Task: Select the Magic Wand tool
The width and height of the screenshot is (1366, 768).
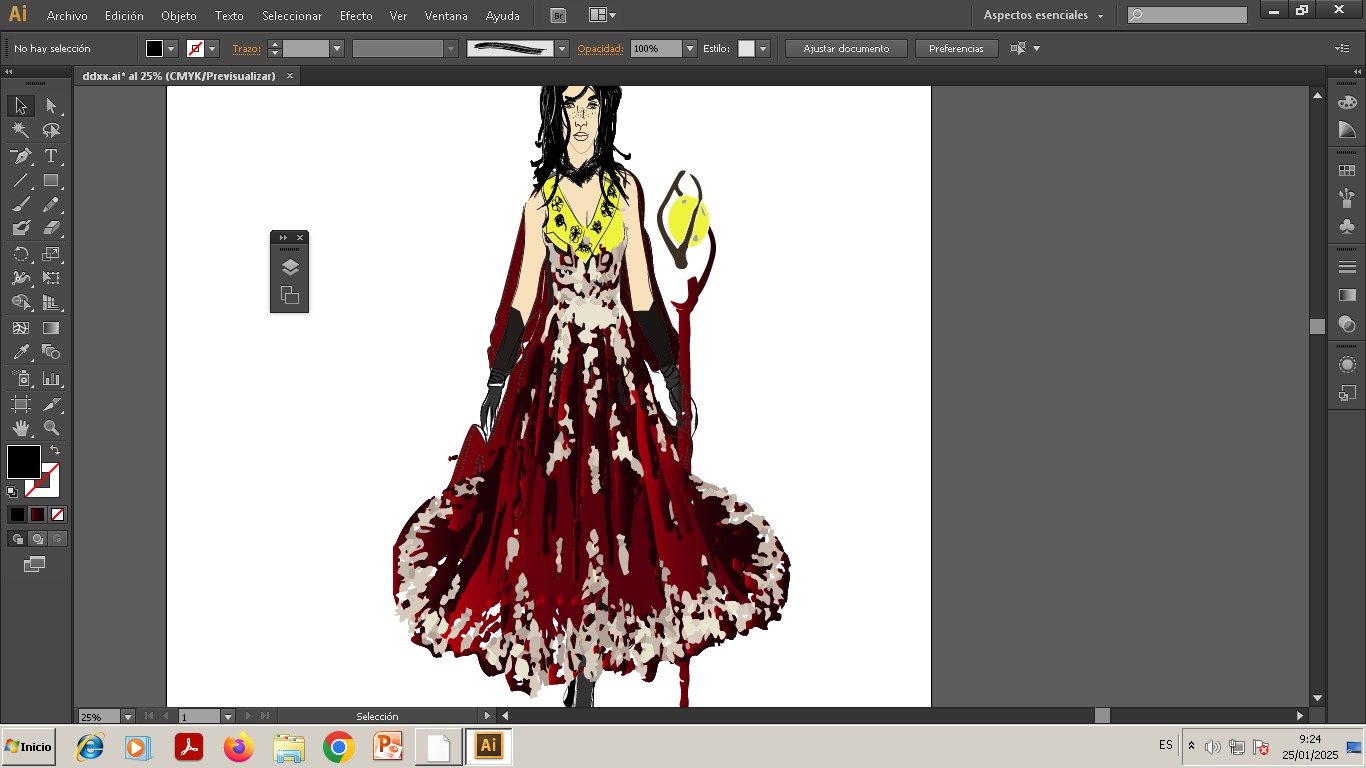Action: (20, 130)
